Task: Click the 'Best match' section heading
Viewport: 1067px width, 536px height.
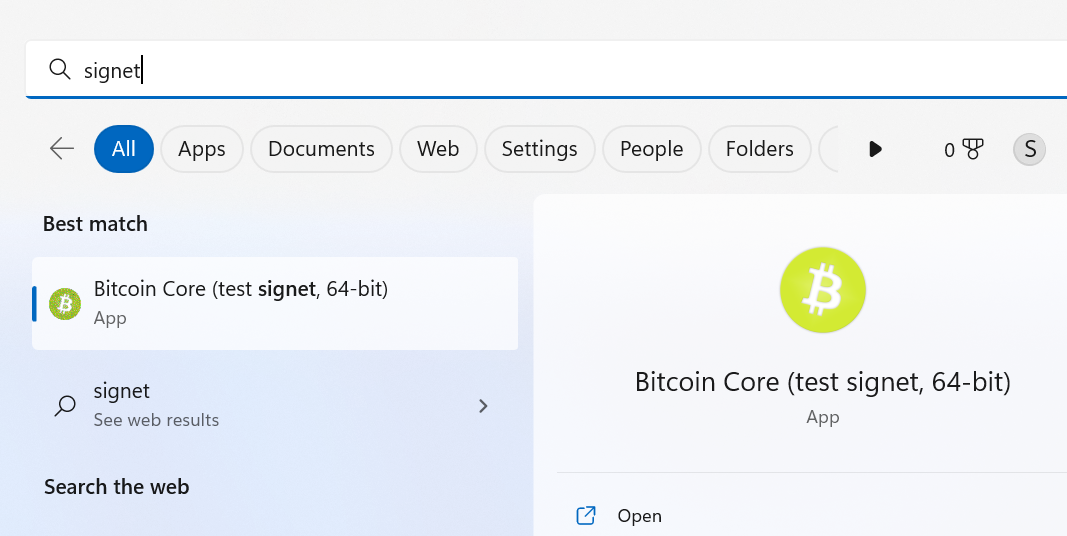Action: [x=95, y=224]
